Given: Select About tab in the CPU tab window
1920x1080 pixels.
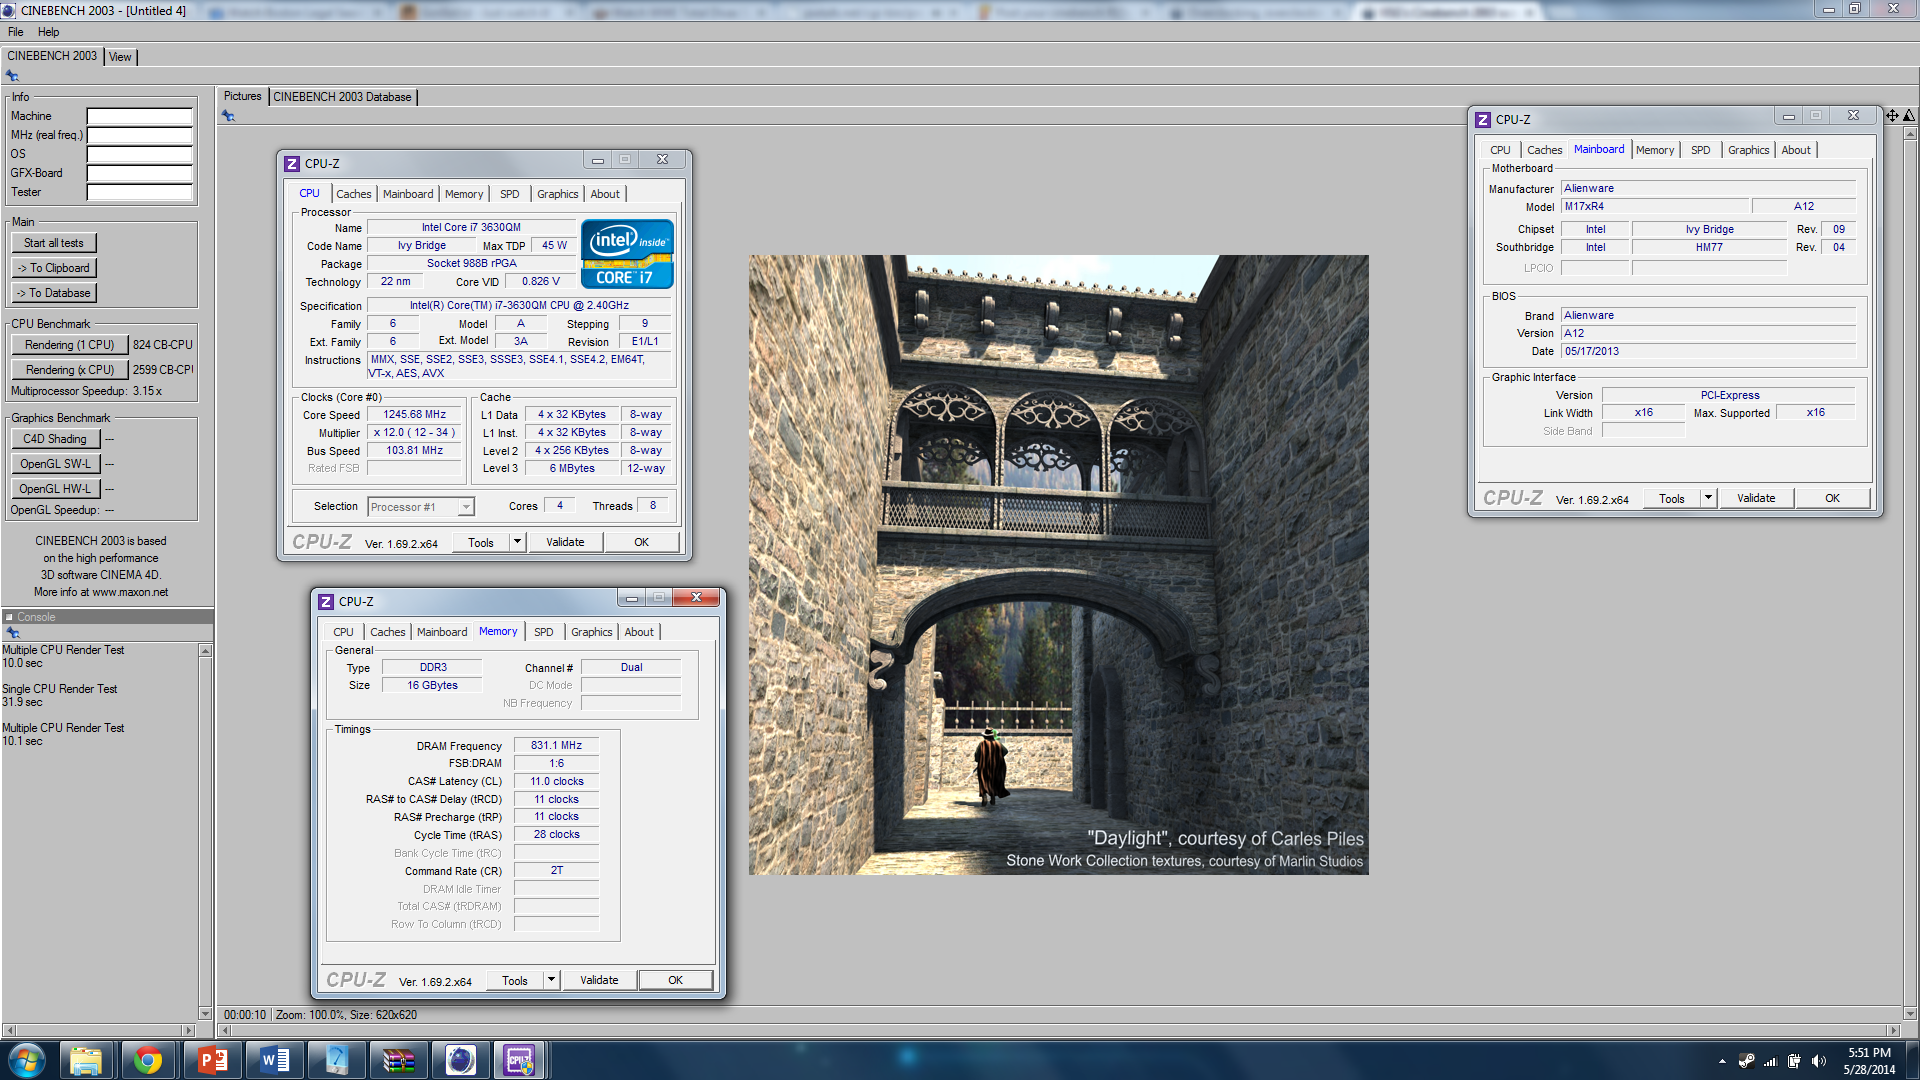Looking at the screenshot, I should tap(605, 194).
